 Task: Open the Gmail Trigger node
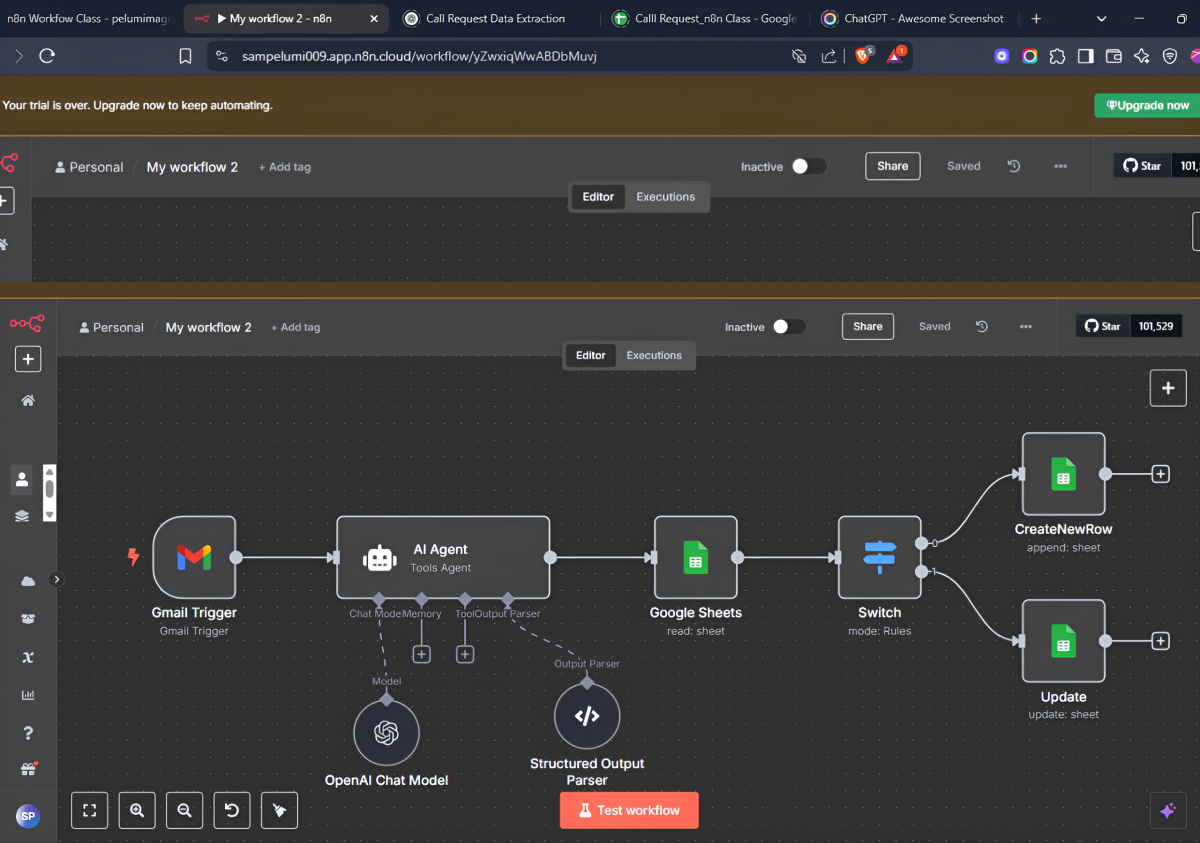194,557
